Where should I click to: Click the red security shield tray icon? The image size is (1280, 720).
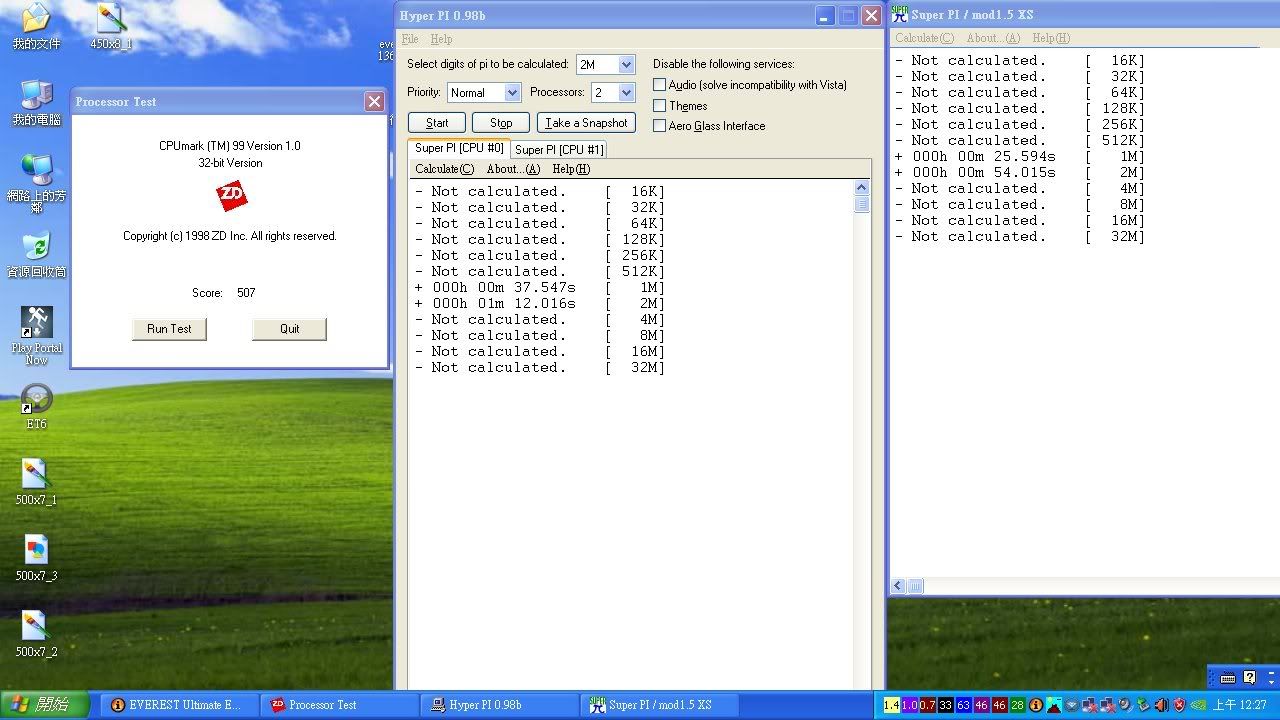point(1180,705)
